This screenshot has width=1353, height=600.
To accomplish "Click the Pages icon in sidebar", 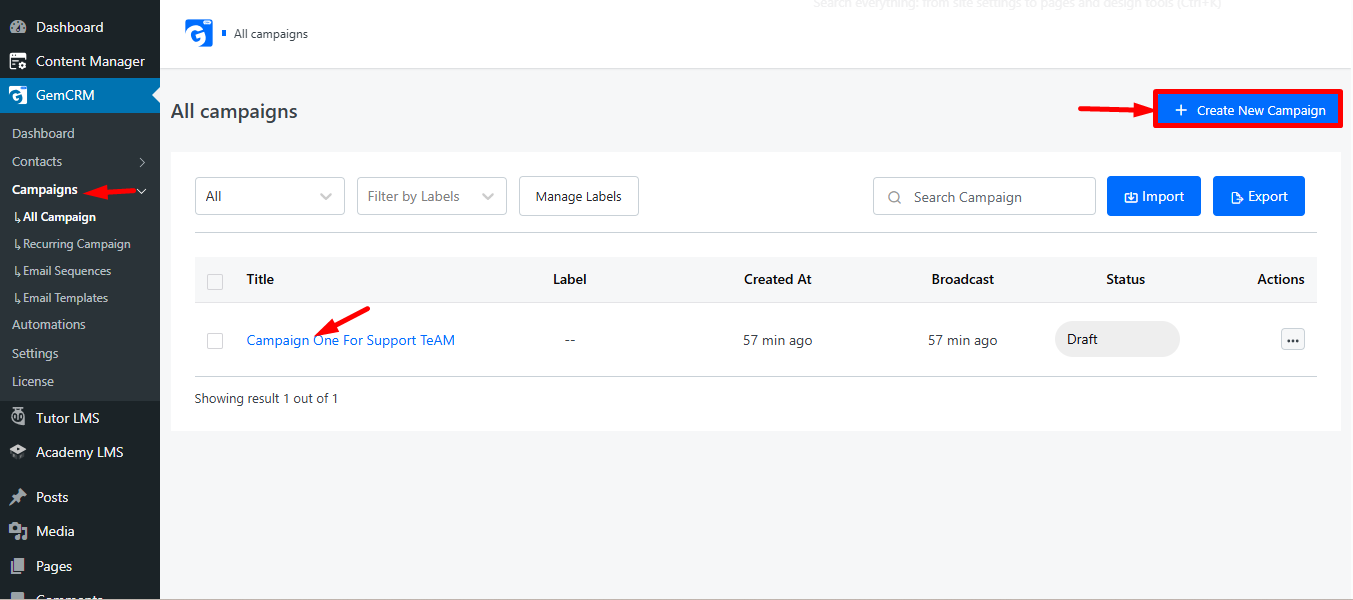I will pyautogui.click(x=18, y=566).
